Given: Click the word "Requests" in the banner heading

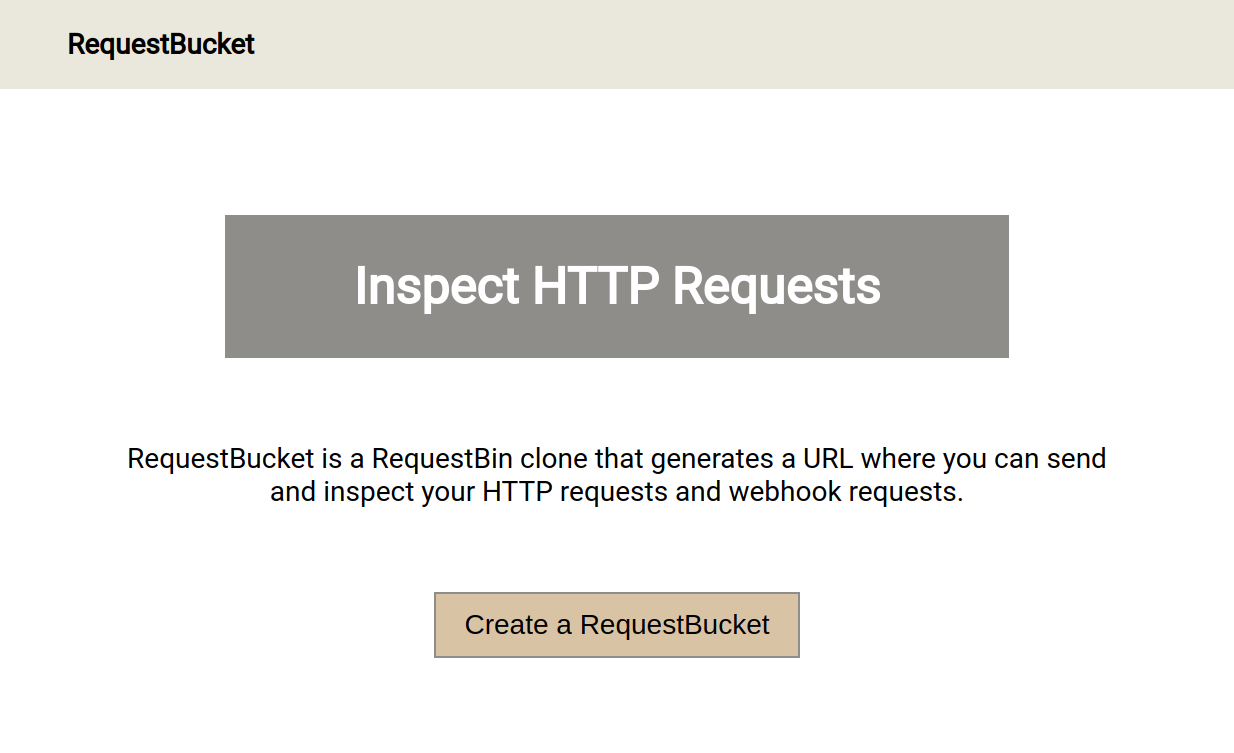Looking at the screenshot, I should point(776,286).
